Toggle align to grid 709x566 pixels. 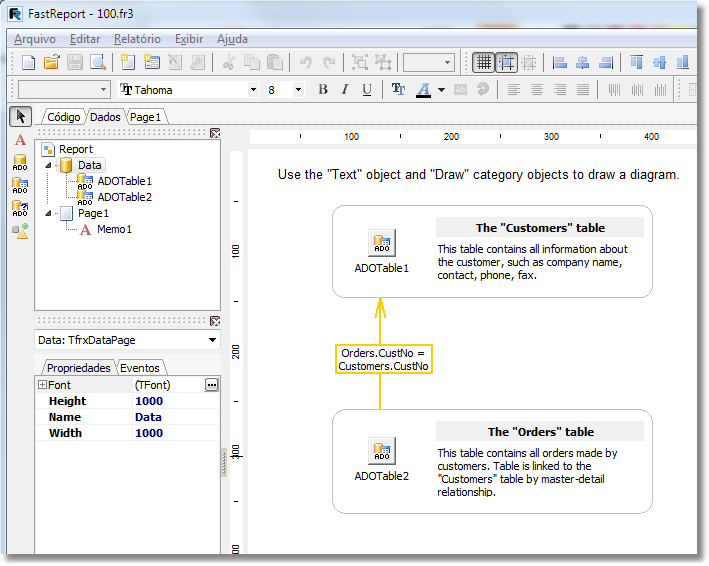pos(506,62)
